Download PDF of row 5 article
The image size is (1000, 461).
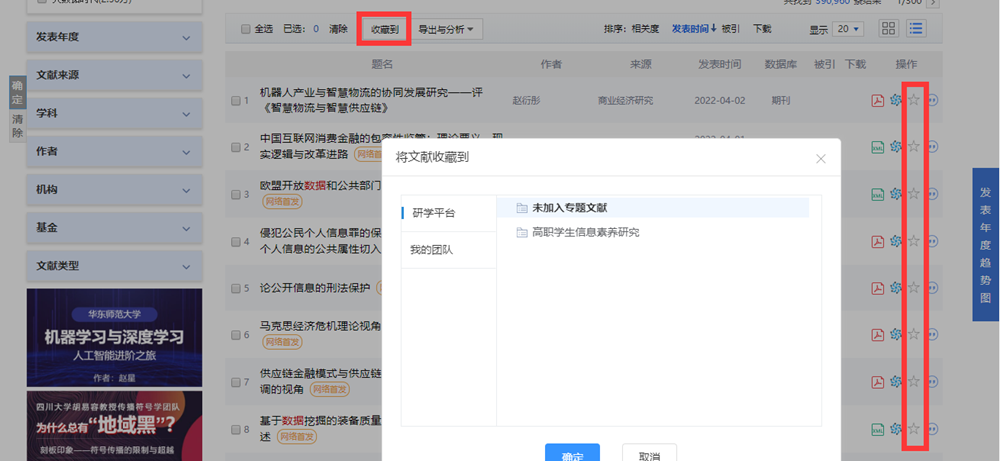pyautogui.click(x=878, y=288)
